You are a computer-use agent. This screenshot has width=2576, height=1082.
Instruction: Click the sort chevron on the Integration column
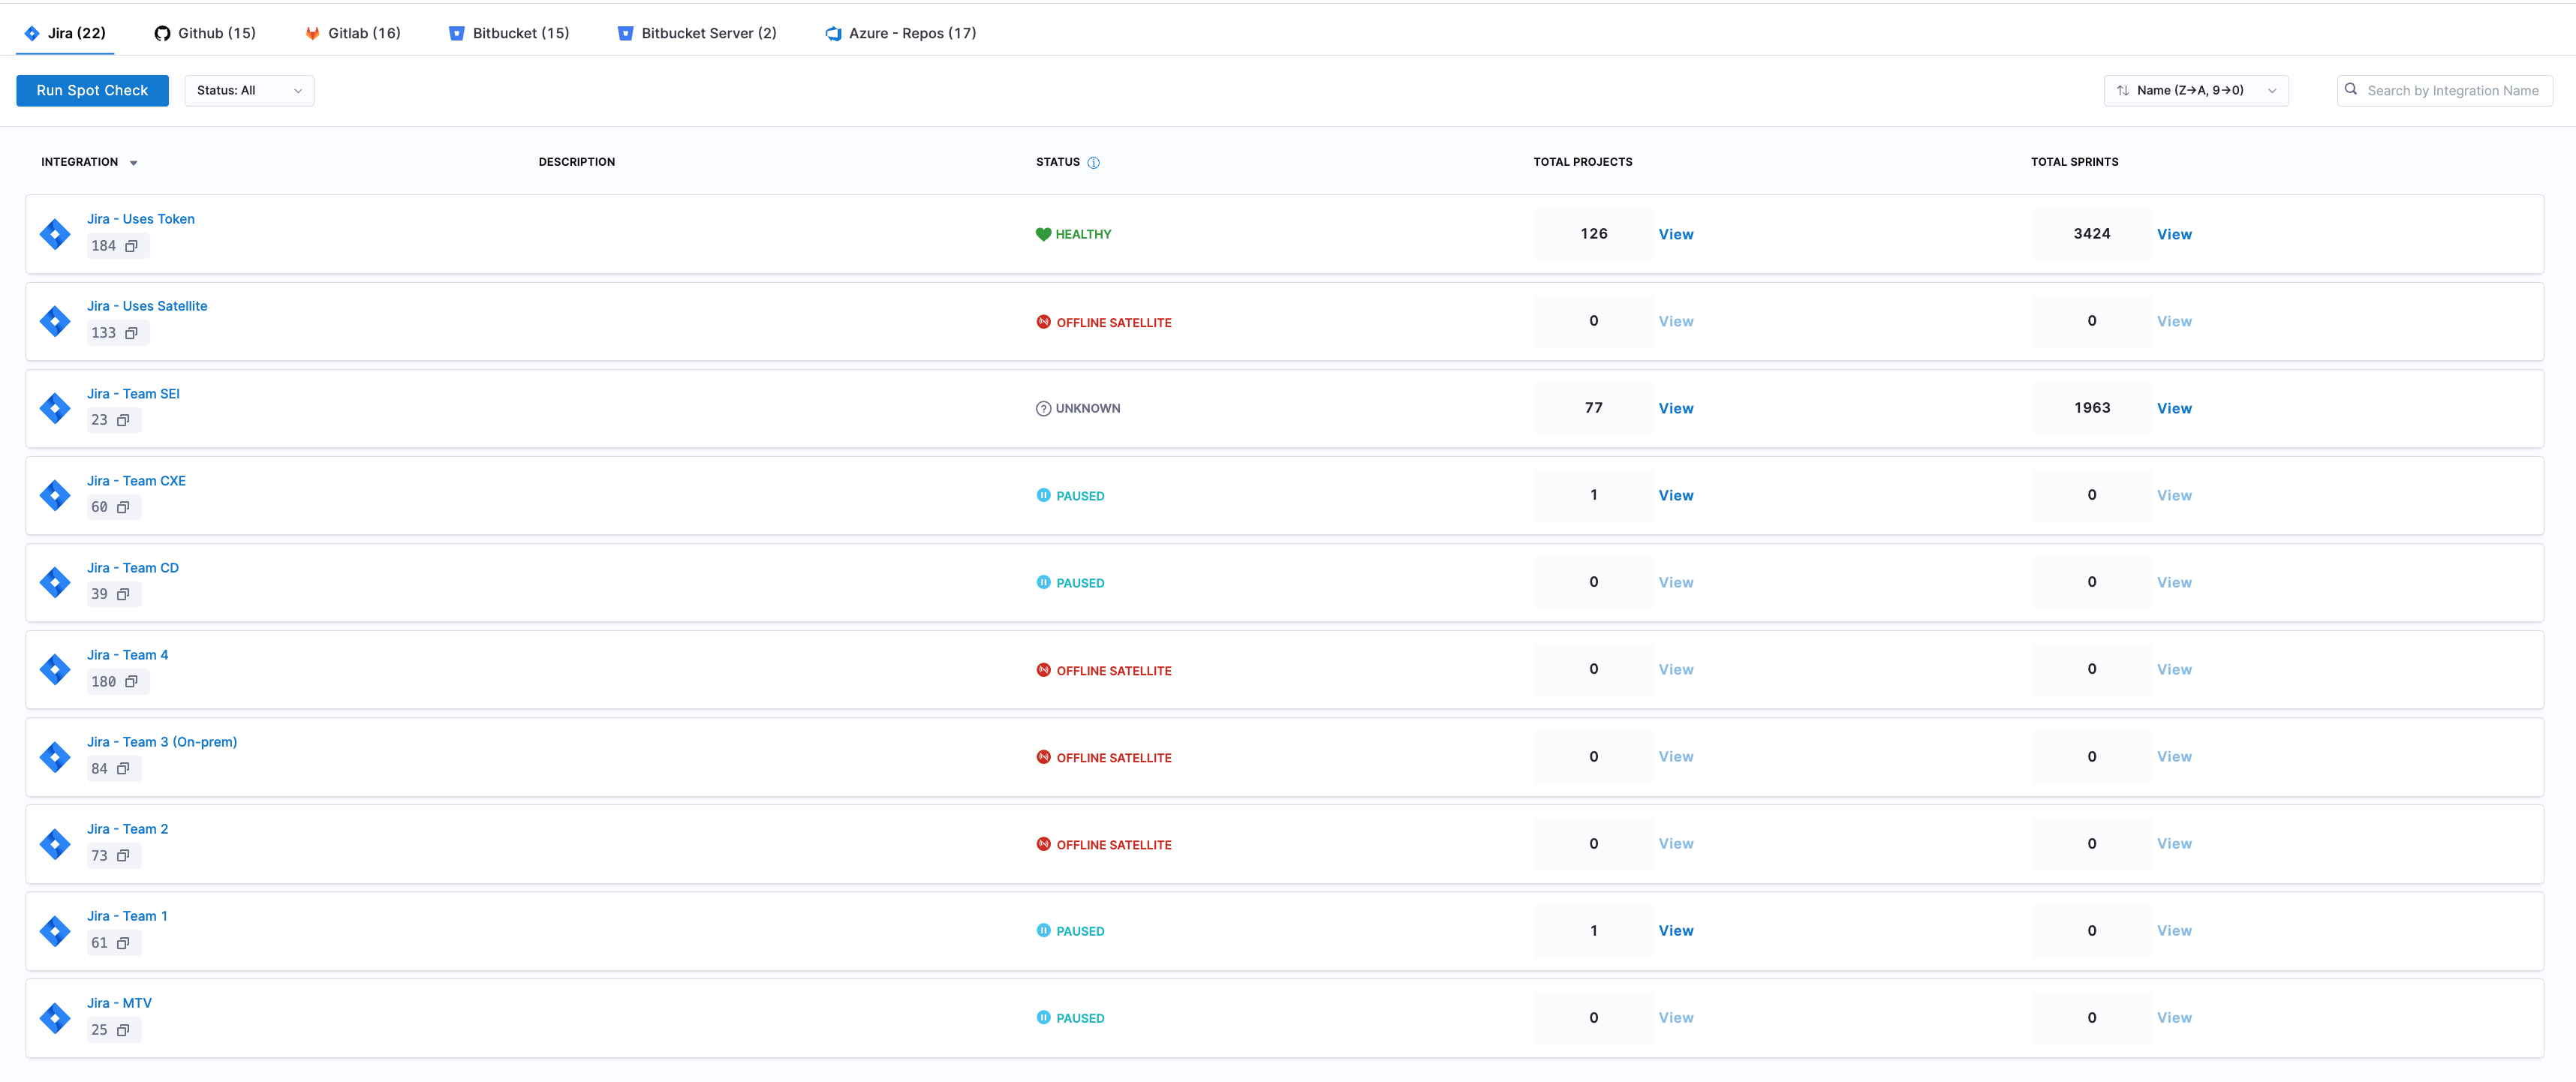point(134,162)
